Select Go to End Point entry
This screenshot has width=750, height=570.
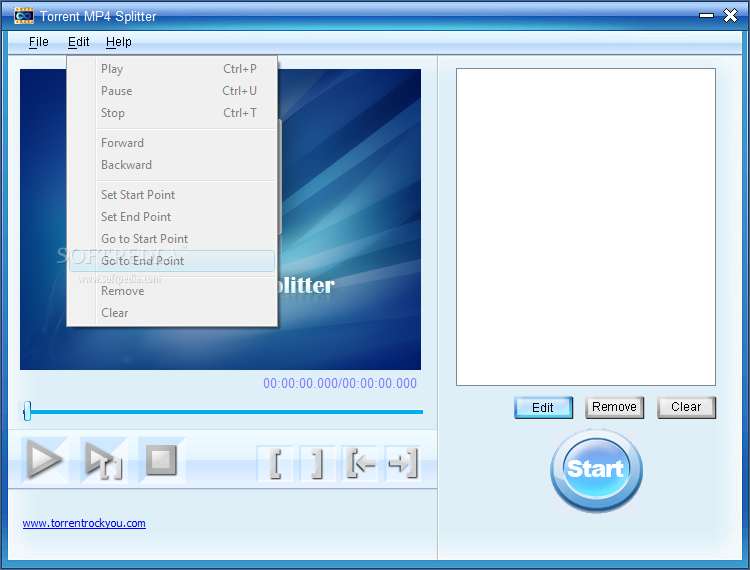(x=172, y=261)
